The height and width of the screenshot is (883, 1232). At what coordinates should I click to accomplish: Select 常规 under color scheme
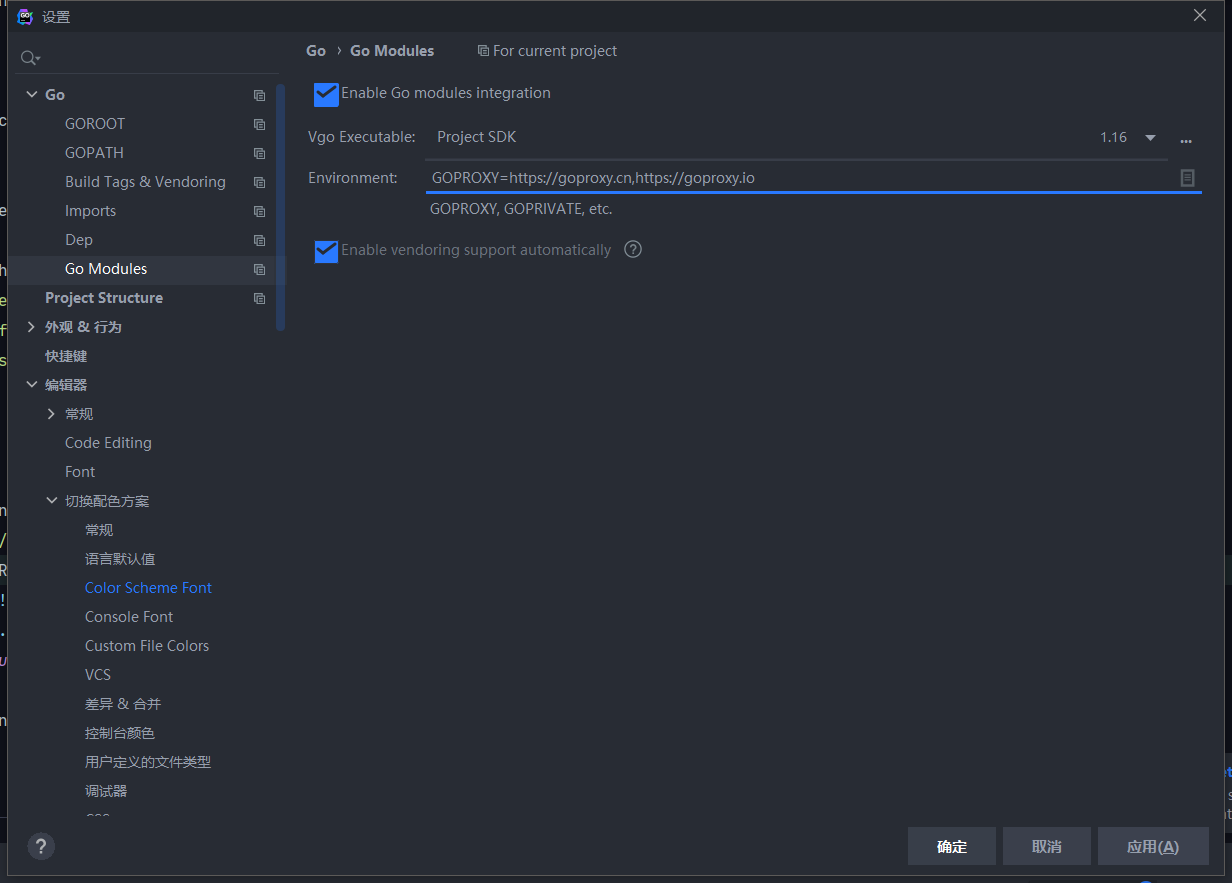tap(99, 530)
